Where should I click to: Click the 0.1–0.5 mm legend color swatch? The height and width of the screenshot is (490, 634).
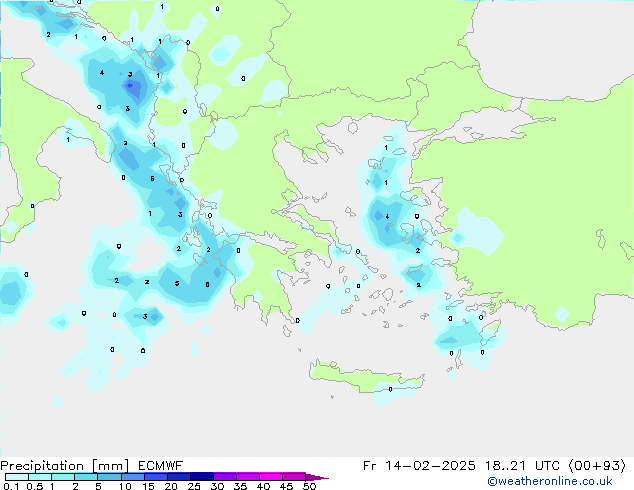(17, 477)
